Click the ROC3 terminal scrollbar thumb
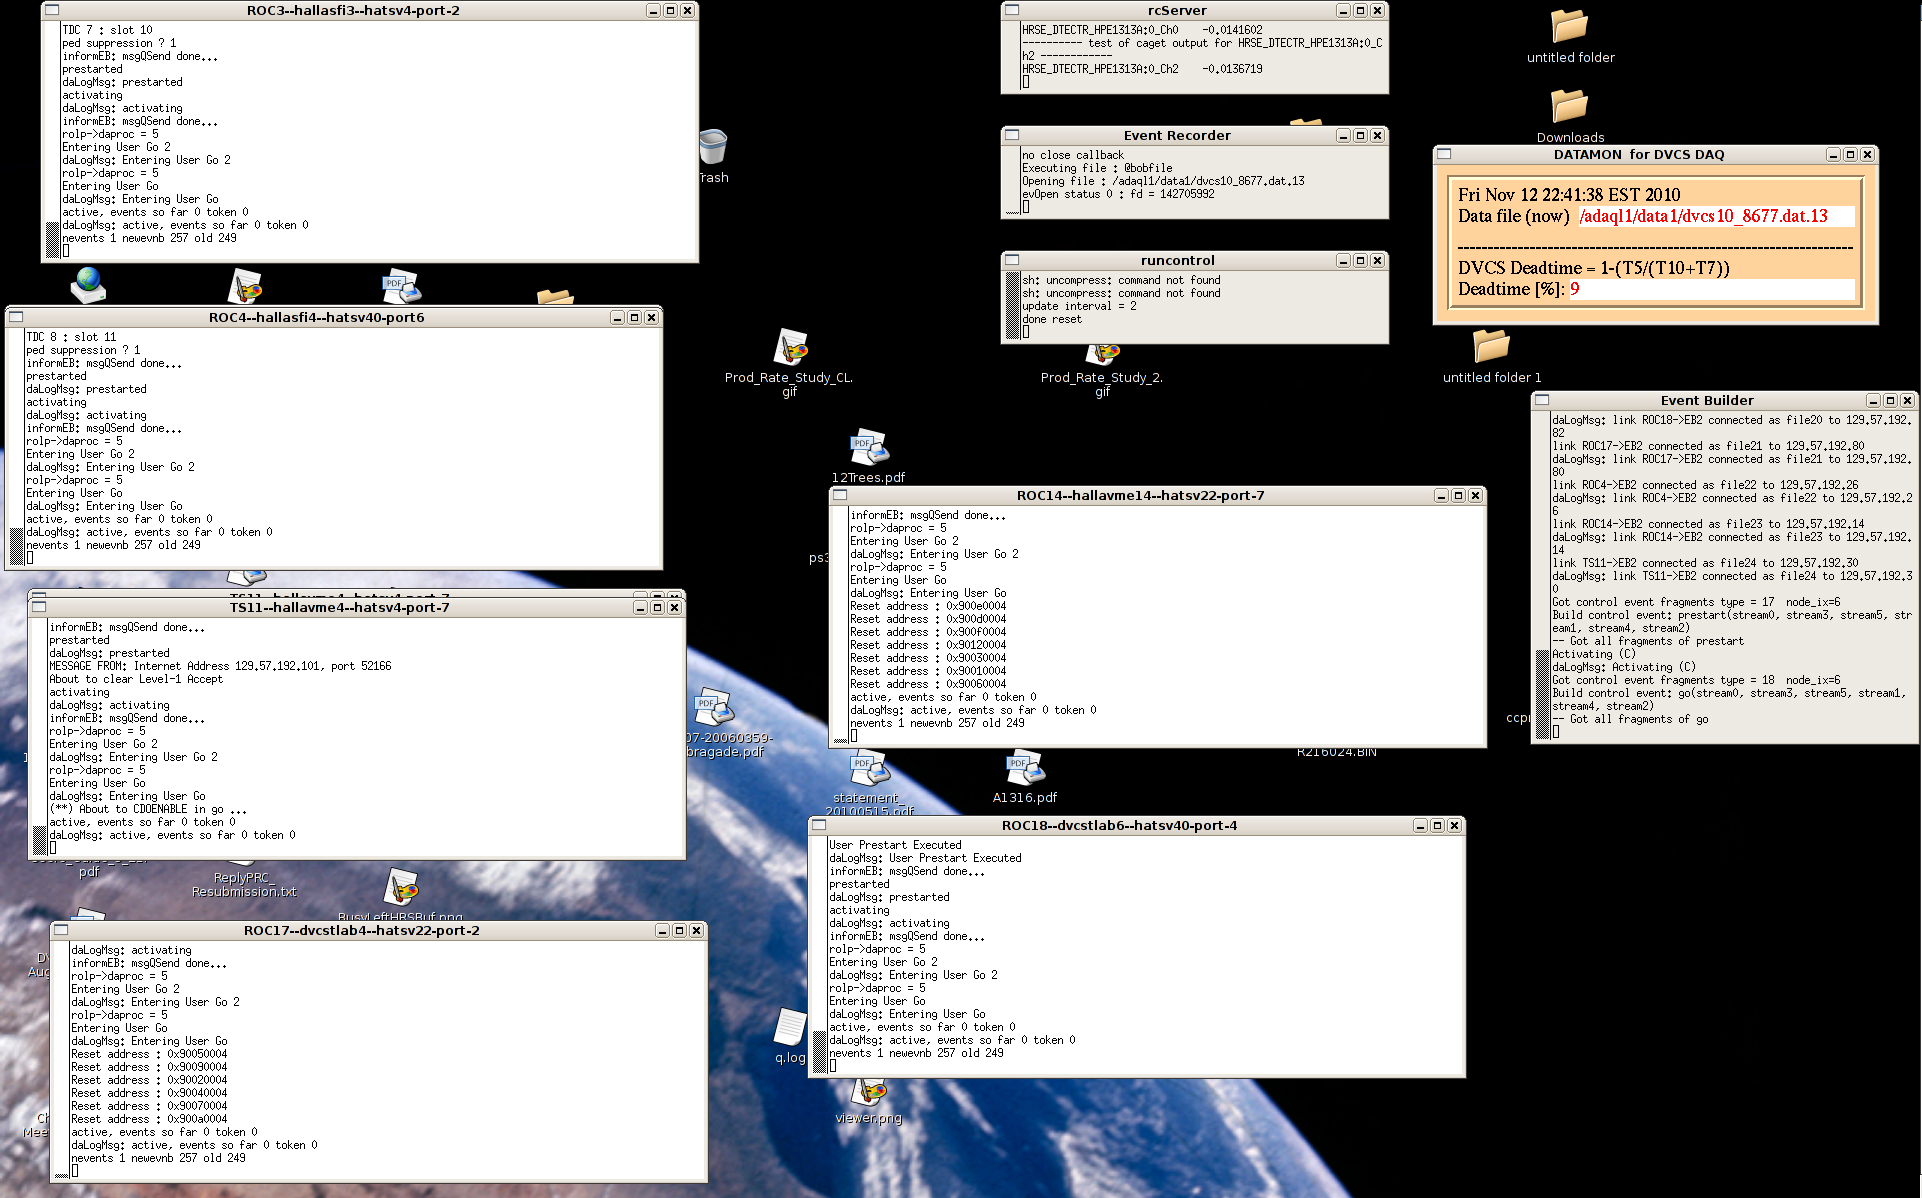The height and width of the screenshot is (1198, 1922). 53,239
